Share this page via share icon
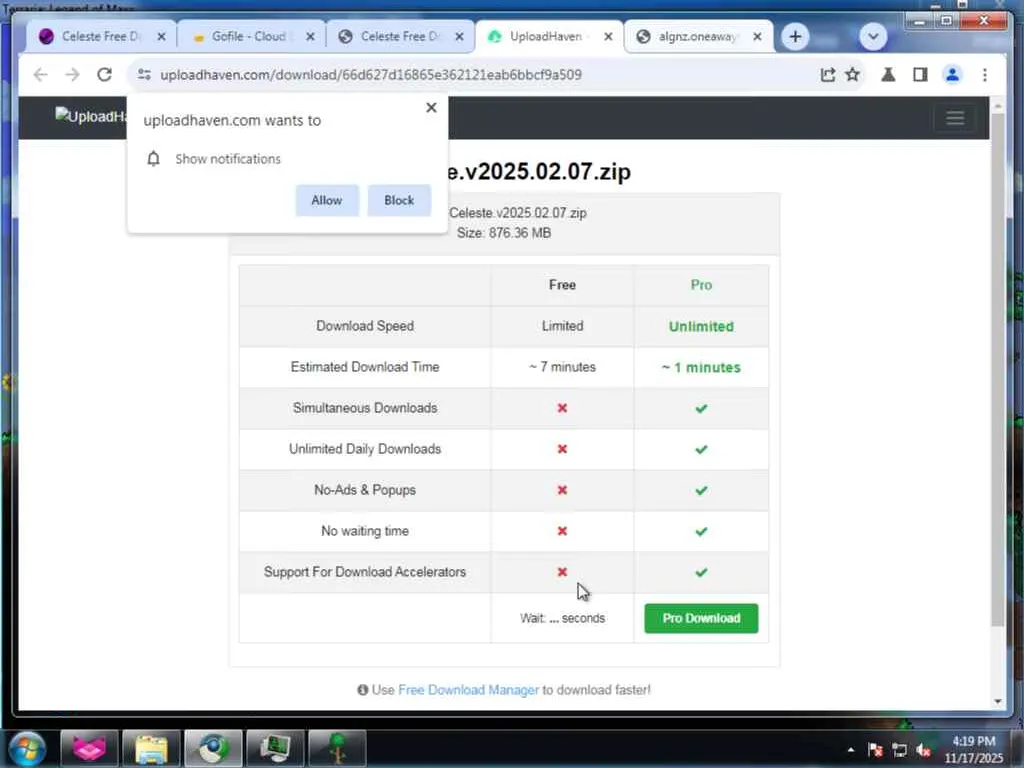Viewport: 1024px width, 768px height. click(x=827, y=74)
